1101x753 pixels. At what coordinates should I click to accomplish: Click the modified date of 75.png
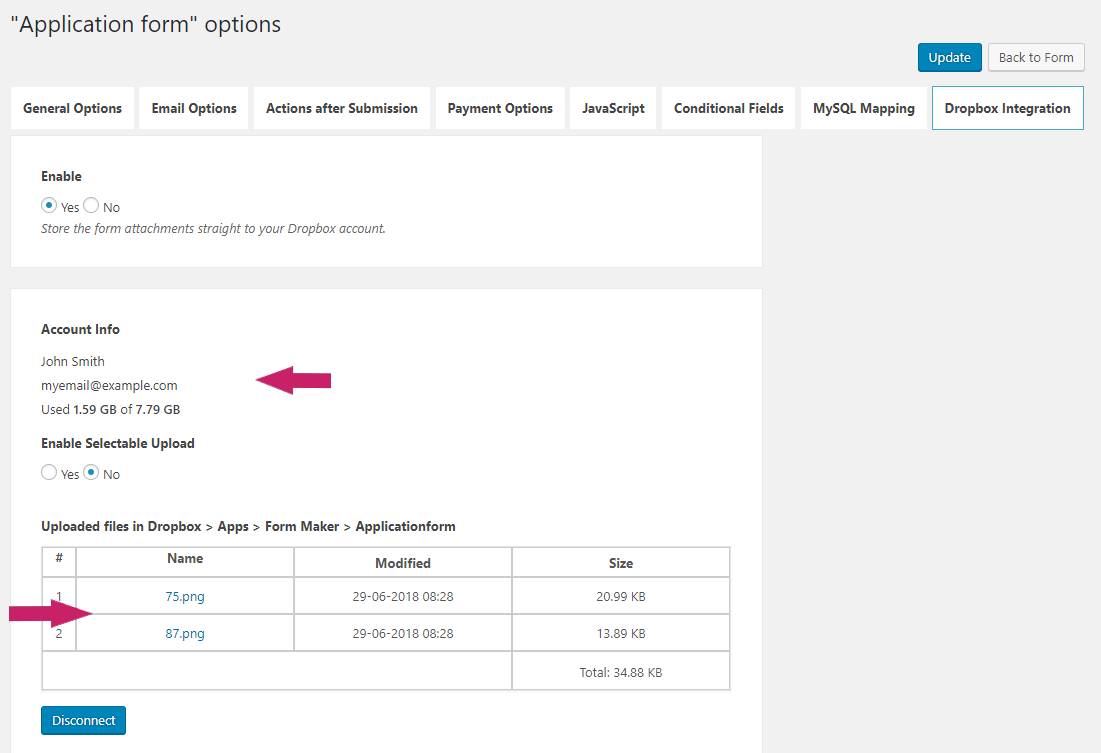(402, 596)
